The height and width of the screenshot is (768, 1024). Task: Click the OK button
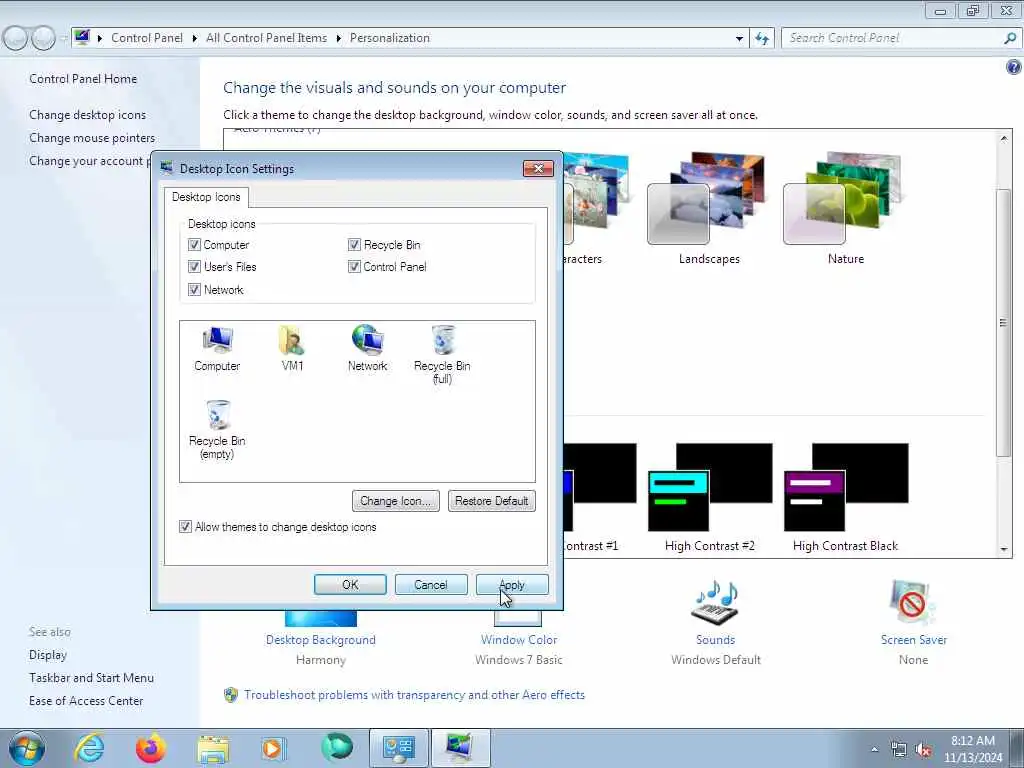(350, 584)
